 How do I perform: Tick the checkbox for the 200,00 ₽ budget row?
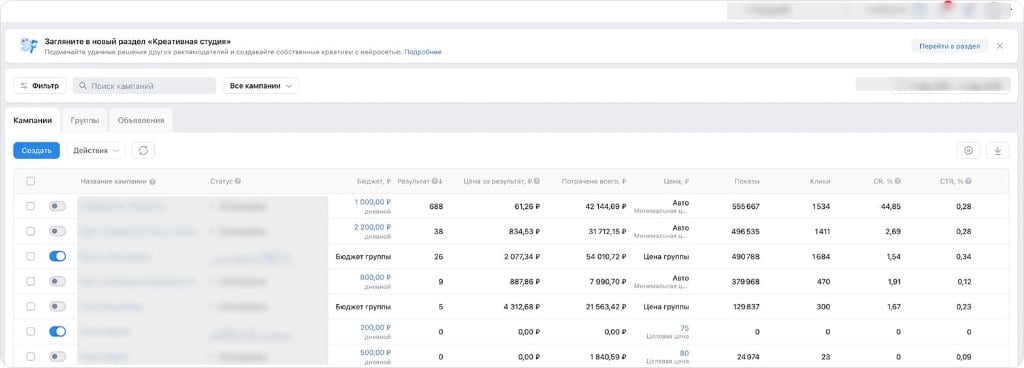point(31,331)
